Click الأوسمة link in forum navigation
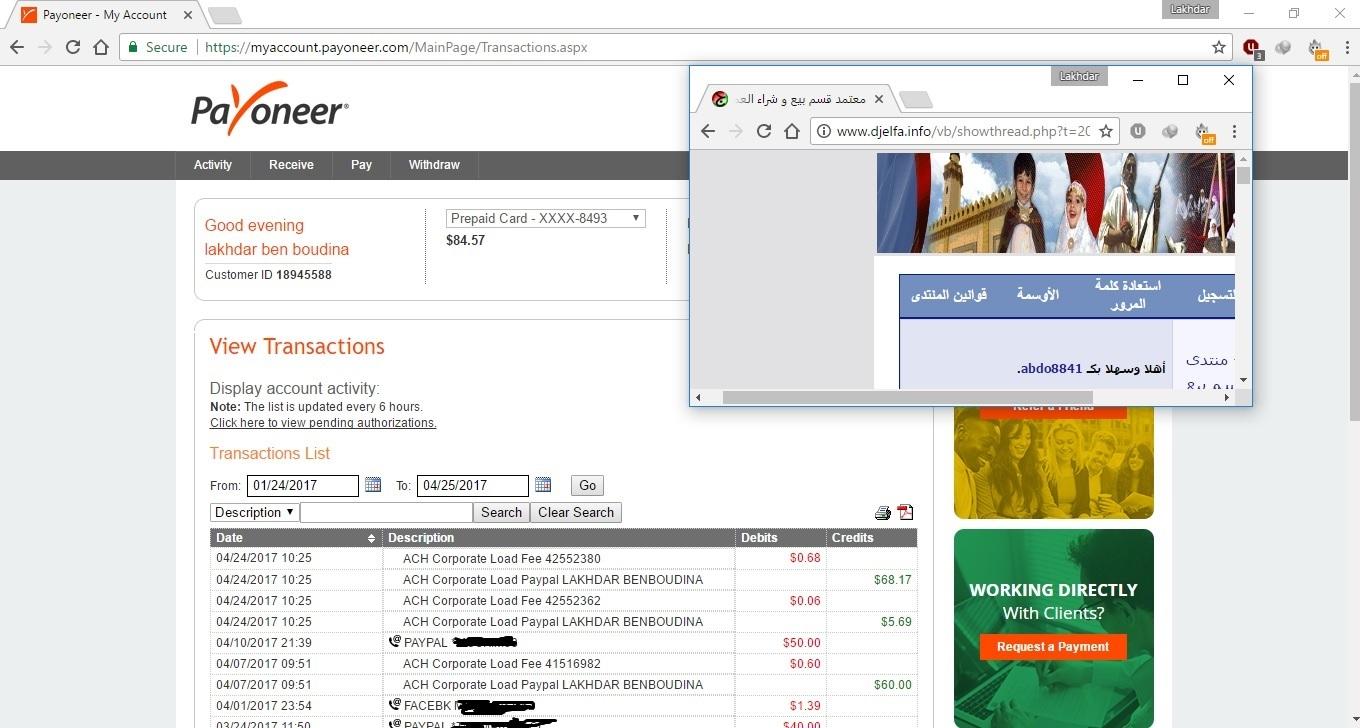Viewport: 1360px width, 728px height. click(x=1038, y=295)
